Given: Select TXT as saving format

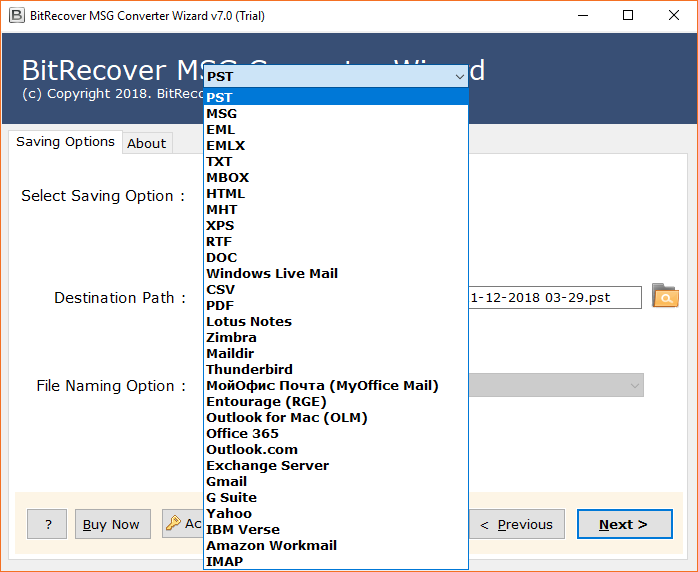Looking at the screenshot, I should tap(336, 162).
